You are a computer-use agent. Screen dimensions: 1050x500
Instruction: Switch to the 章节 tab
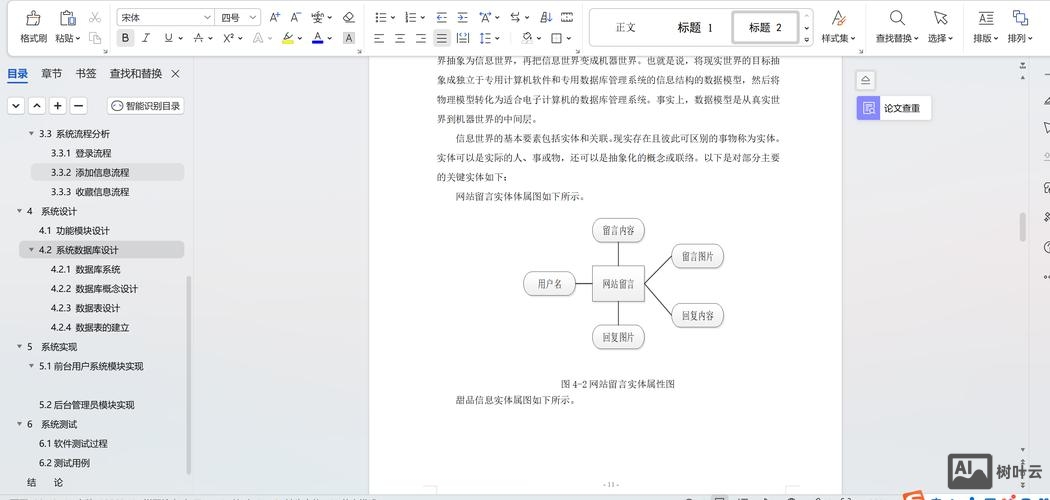coord(52,74)
